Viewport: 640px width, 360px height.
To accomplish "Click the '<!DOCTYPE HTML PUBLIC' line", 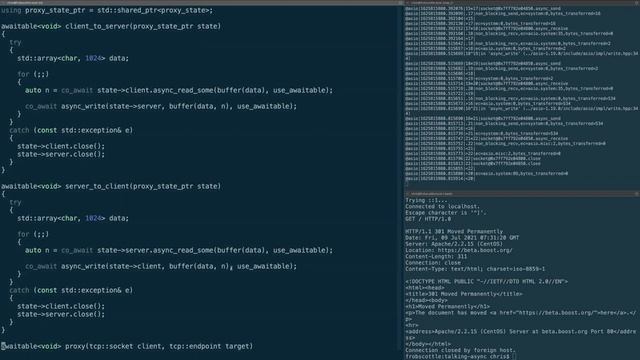I will click(487, 282).
